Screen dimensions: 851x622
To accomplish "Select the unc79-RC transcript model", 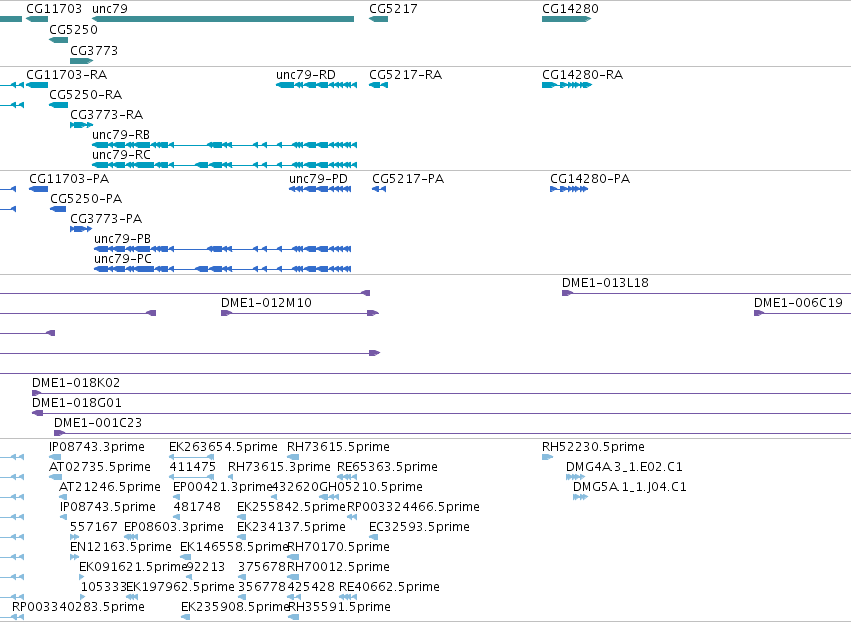I will point(225,165).
